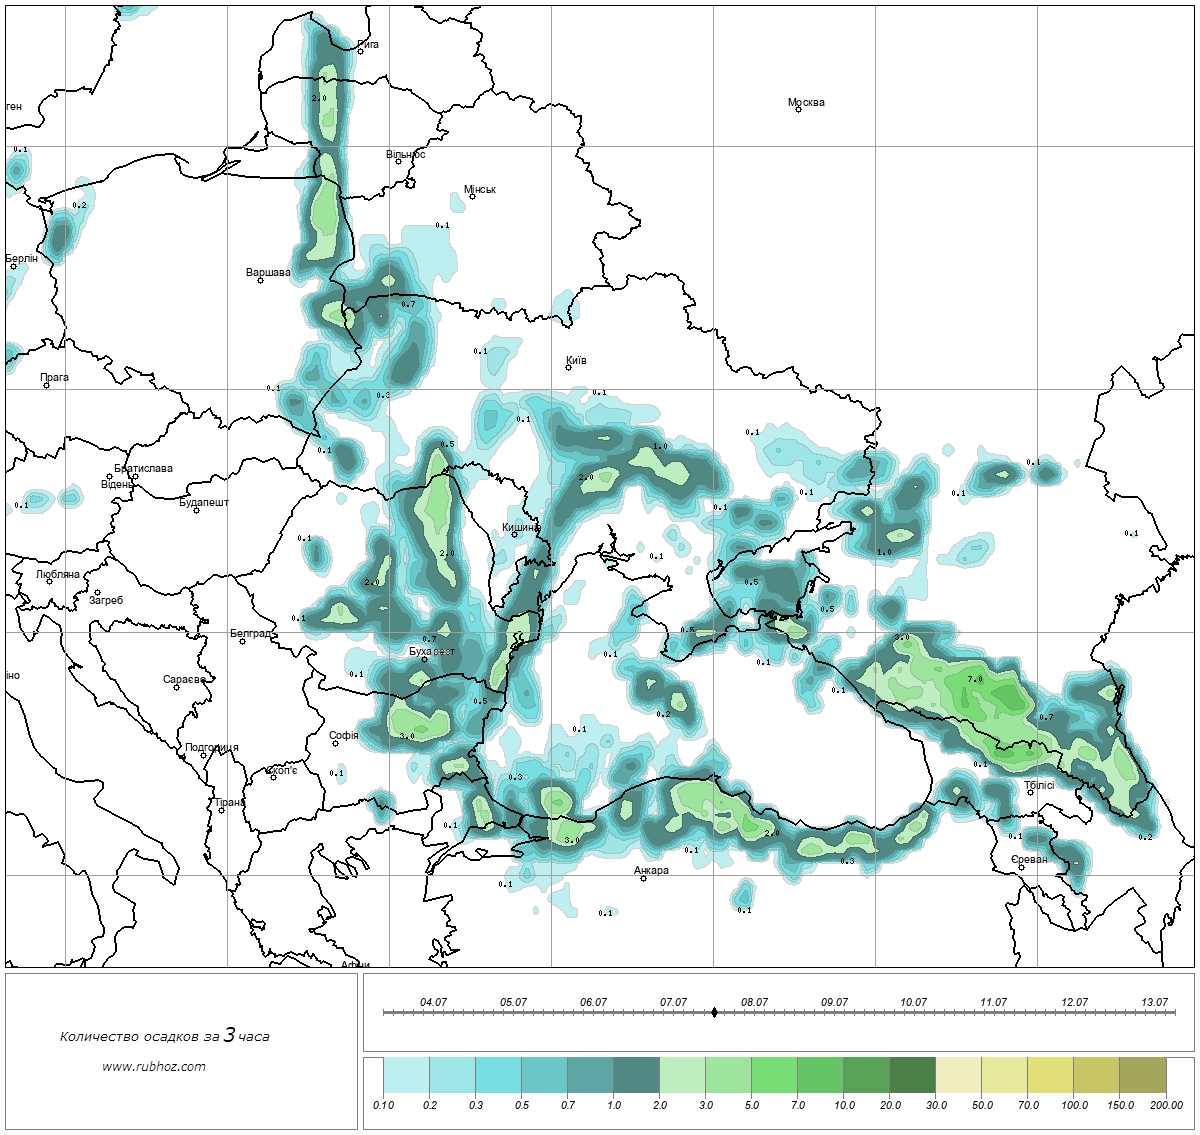1200x1135 pixels.
Task: Click the lightest cyan 0.10 legend swatch
Action: point(406,1077)
